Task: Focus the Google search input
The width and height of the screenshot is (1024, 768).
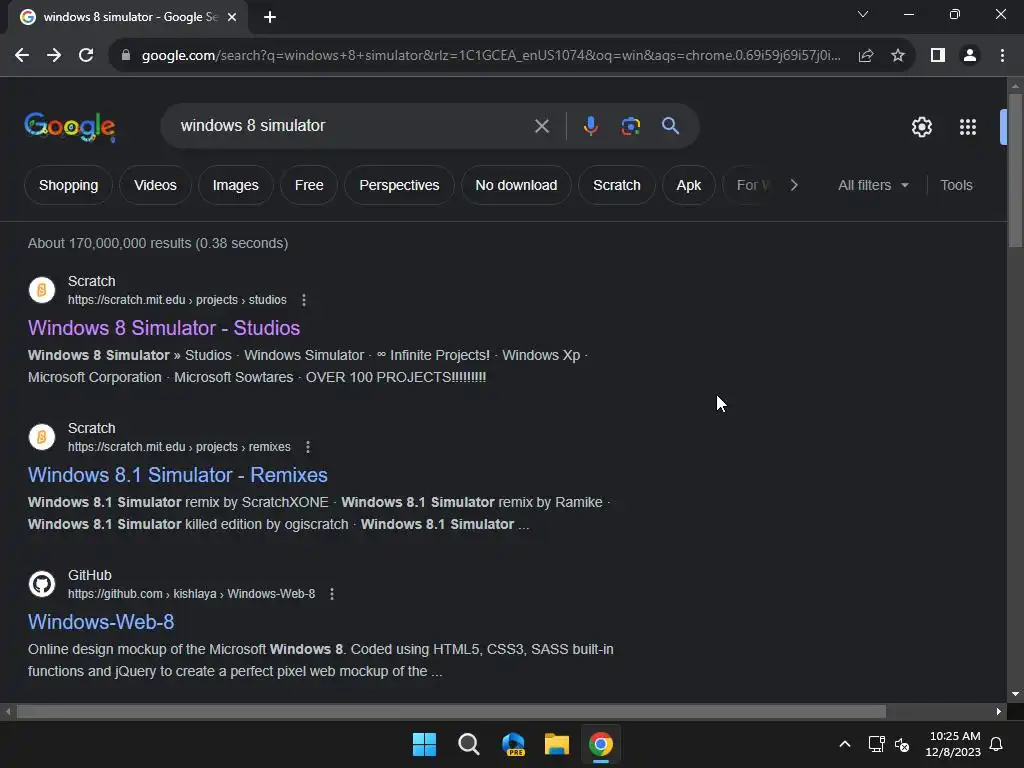Action: tap(353, 126)
